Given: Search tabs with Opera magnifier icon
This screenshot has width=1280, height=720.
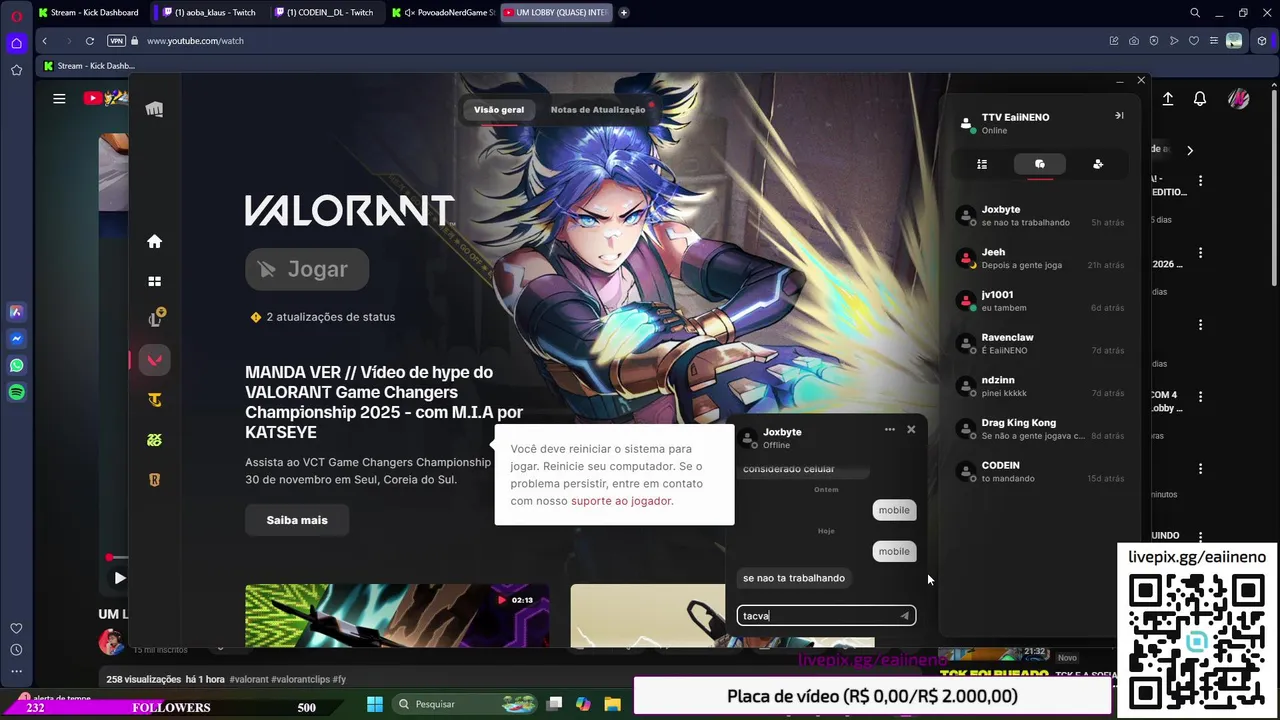Looking at the screenshot, I should 1195,13.
